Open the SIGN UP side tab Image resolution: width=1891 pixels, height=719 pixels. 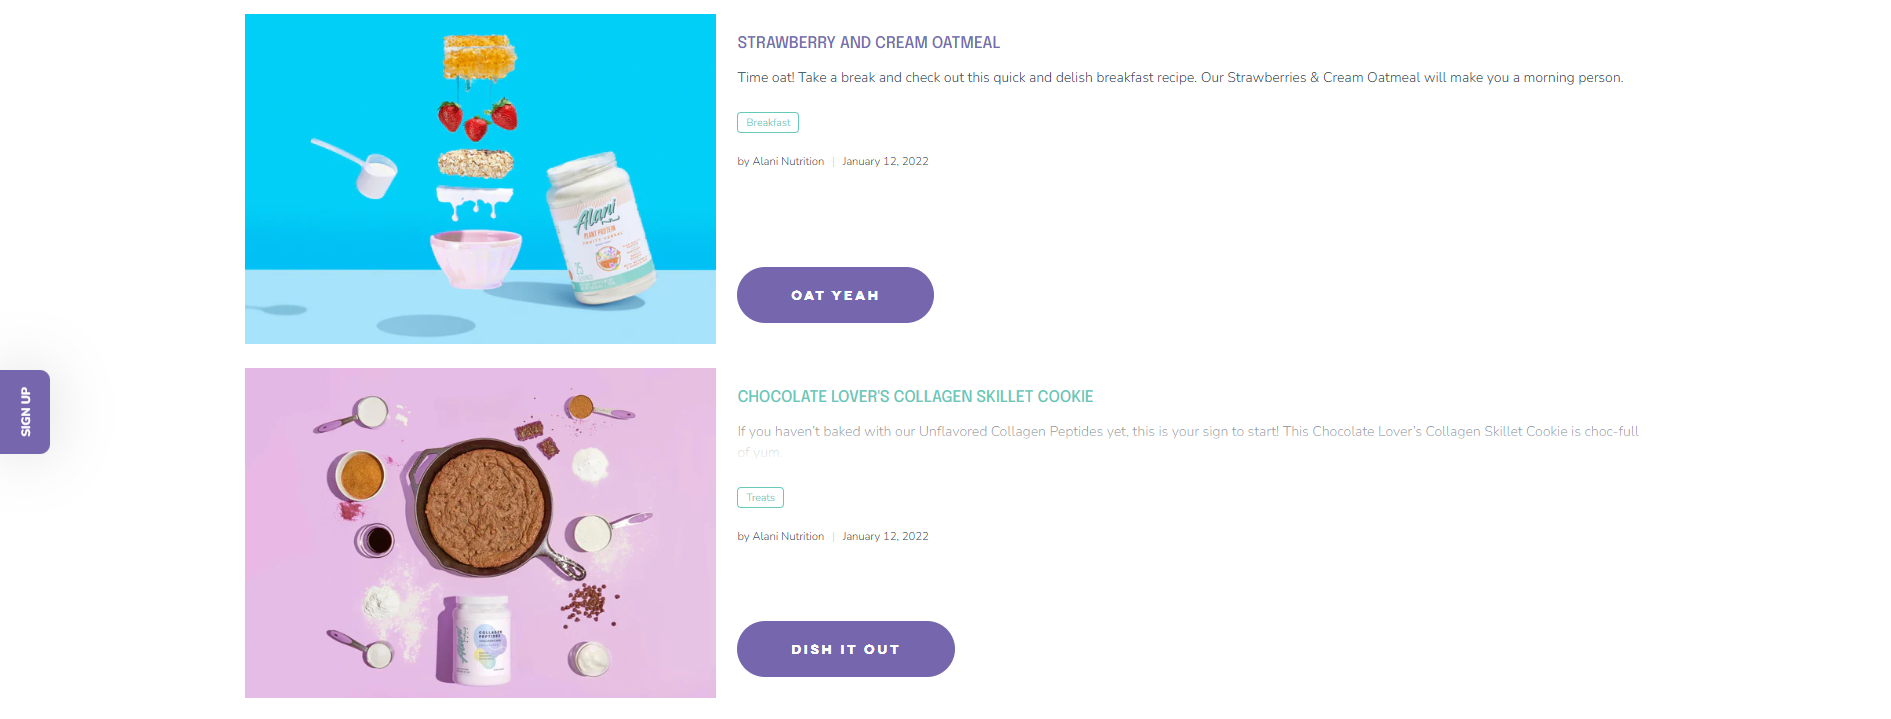(x=25, y=412)
